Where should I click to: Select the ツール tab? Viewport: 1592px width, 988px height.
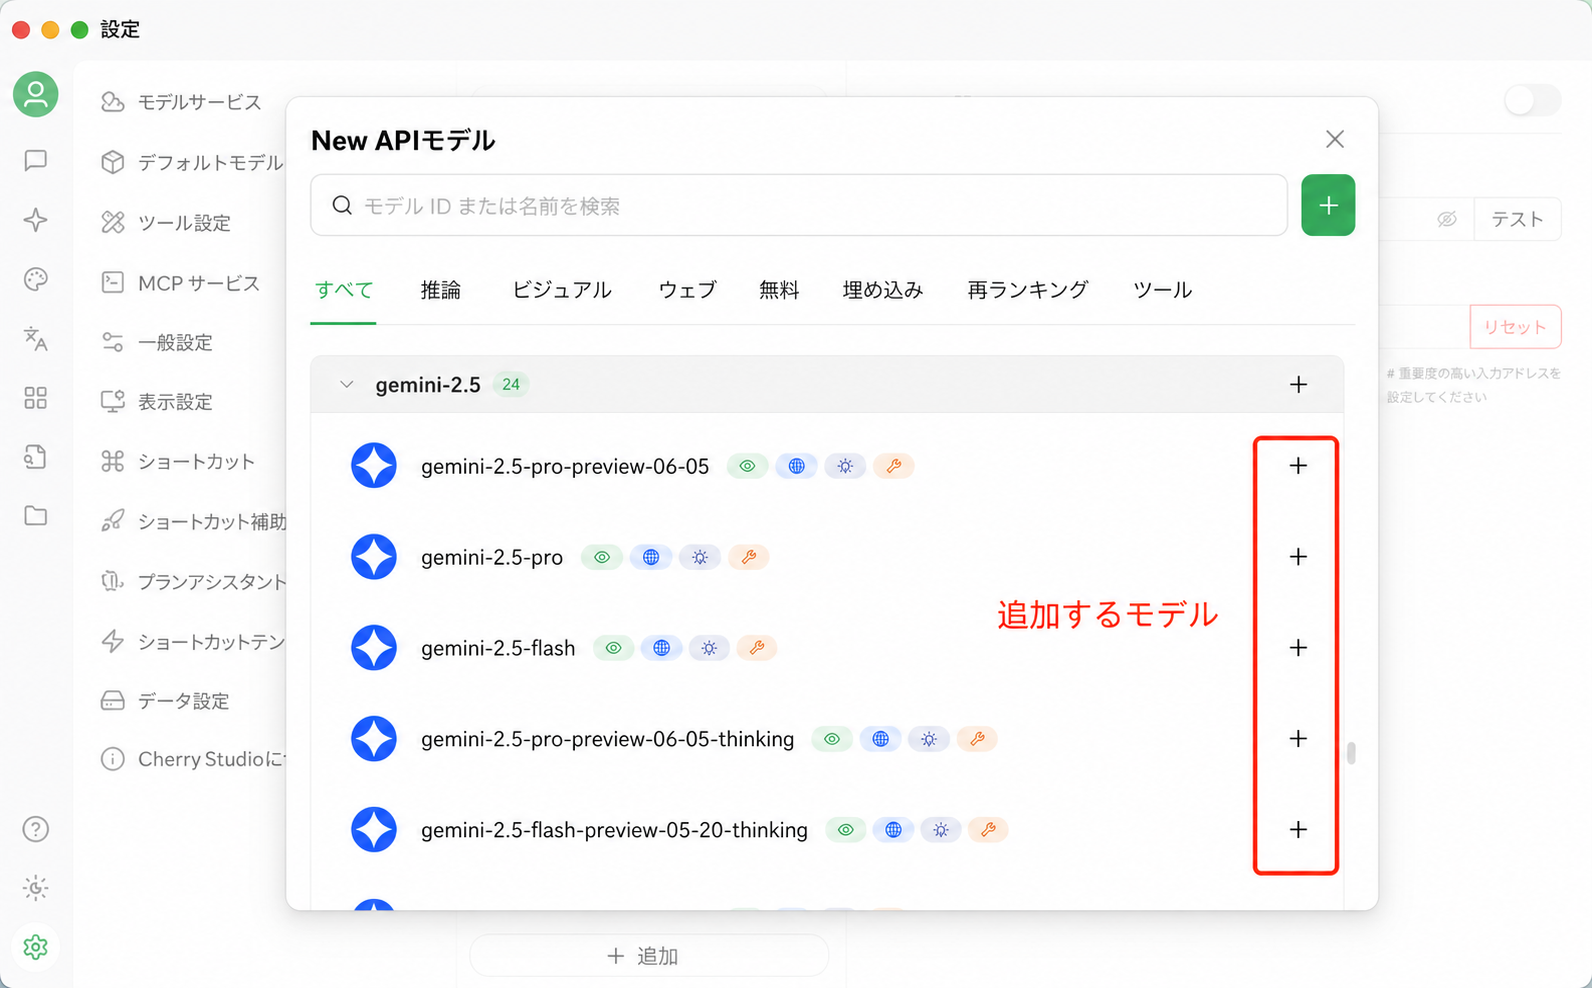[1162, 290]
